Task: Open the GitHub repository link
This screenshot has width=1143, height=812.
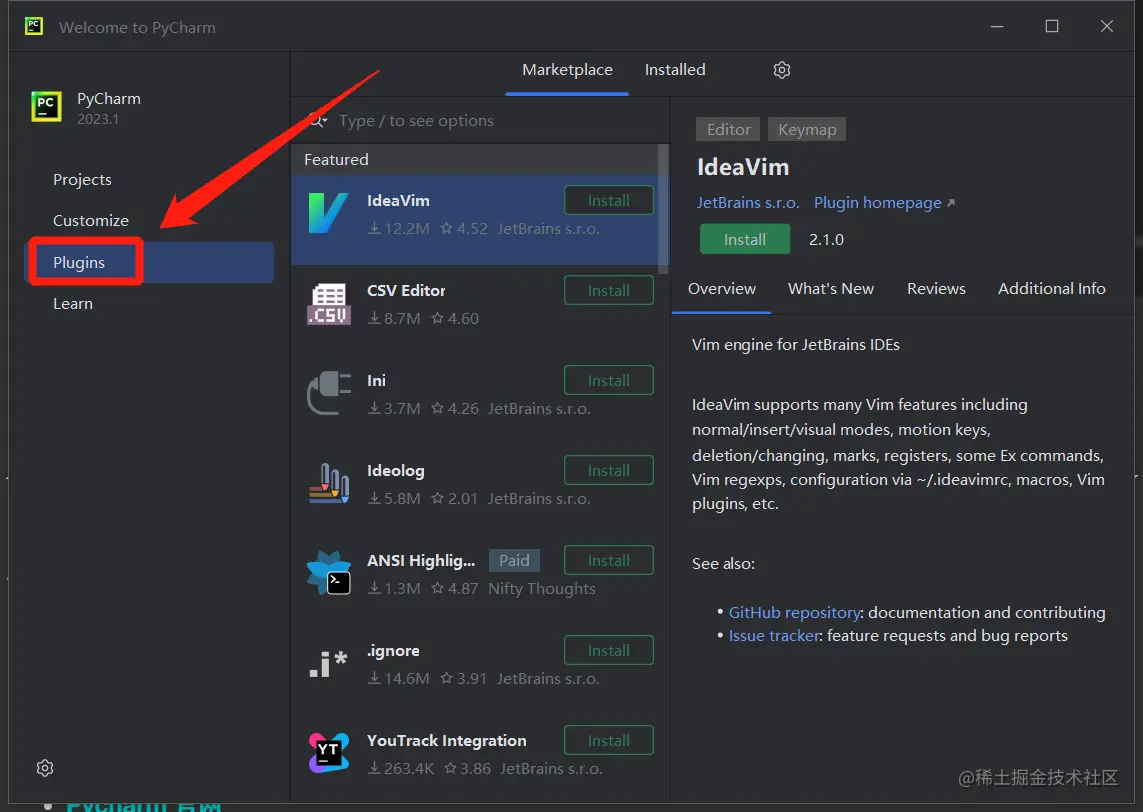Action: pyautogui.click(x=795, y=612)
